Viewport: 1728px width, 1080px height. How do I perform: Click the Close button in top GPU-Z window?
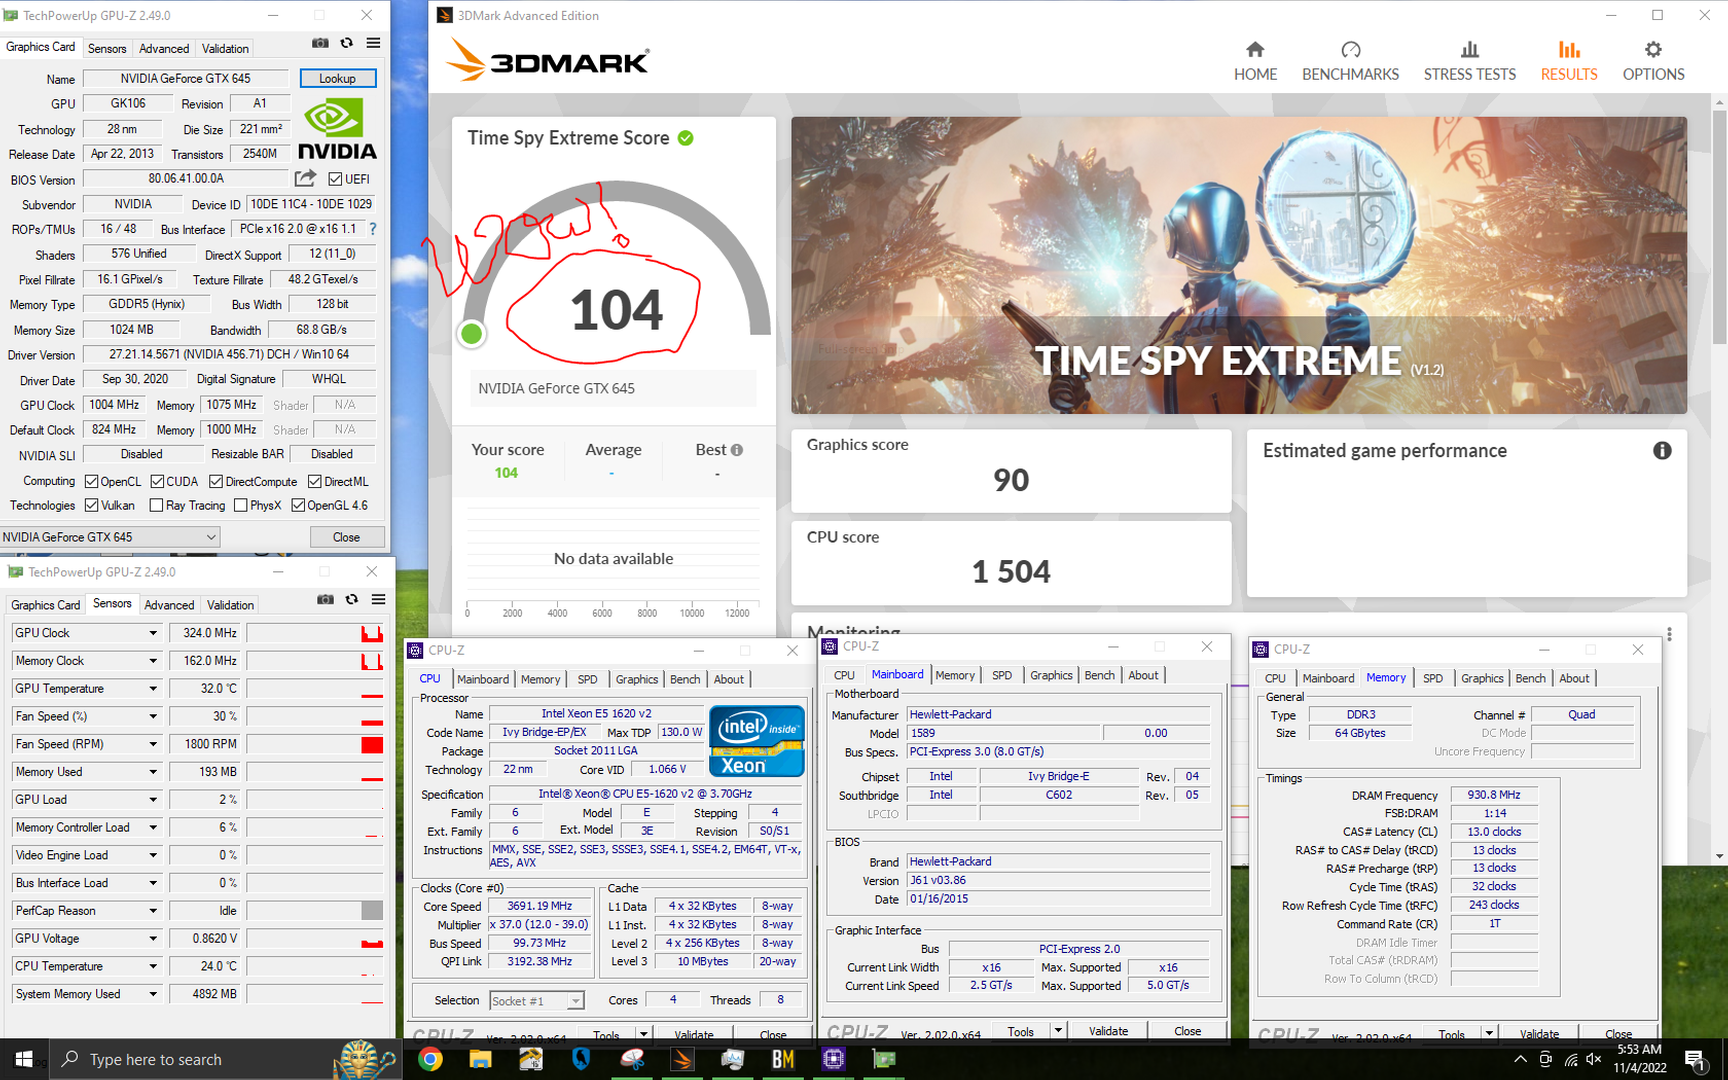[346, 537]
